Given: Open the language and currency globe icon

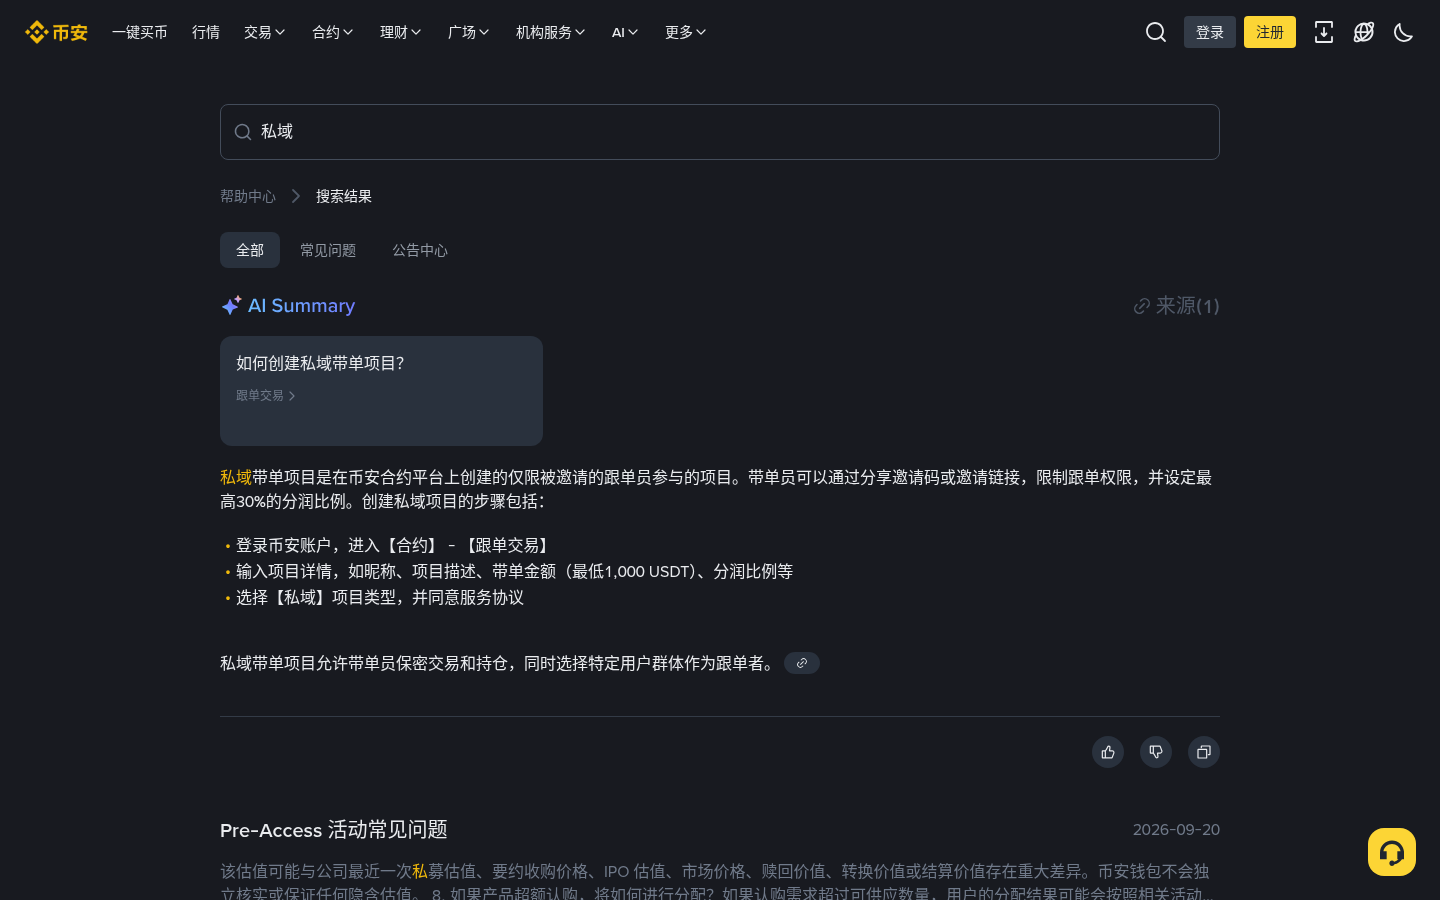Looking at the screenshot, I should pos(1364,32).
